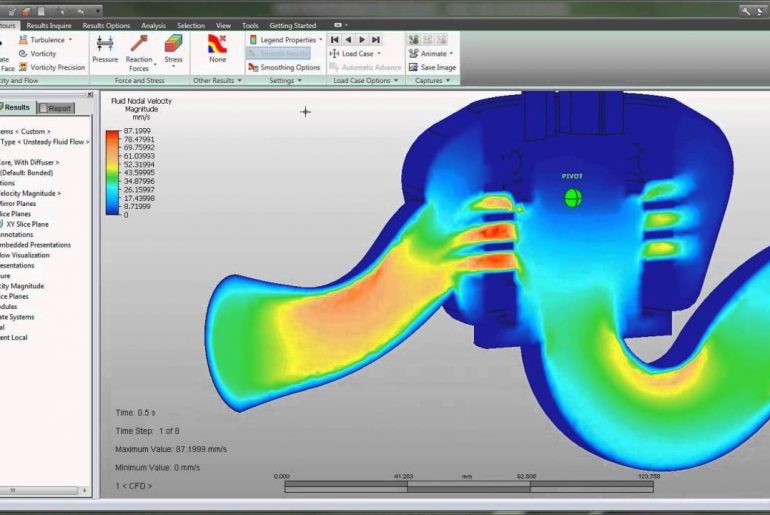Choose None under Other Results
Image resolution: width=770 pixels, height=515 pixels.
(217, 48)
